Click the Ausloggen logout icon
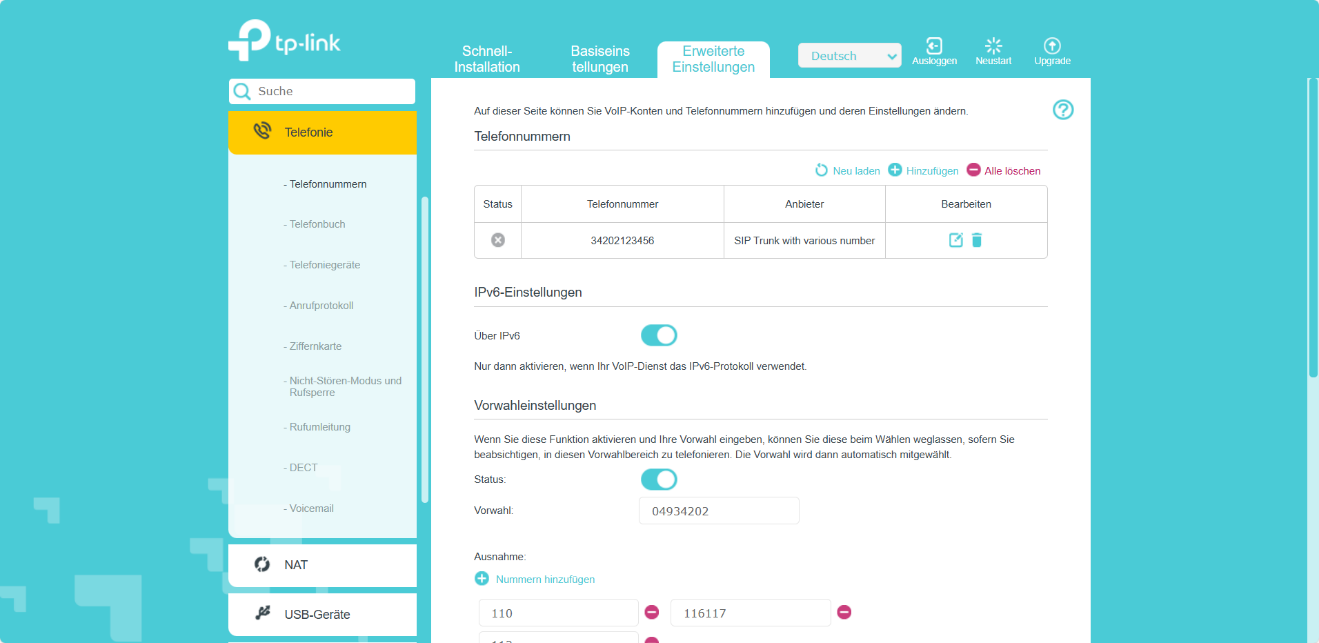Screen dimensions: 1319x643 (x=934, y=46)
